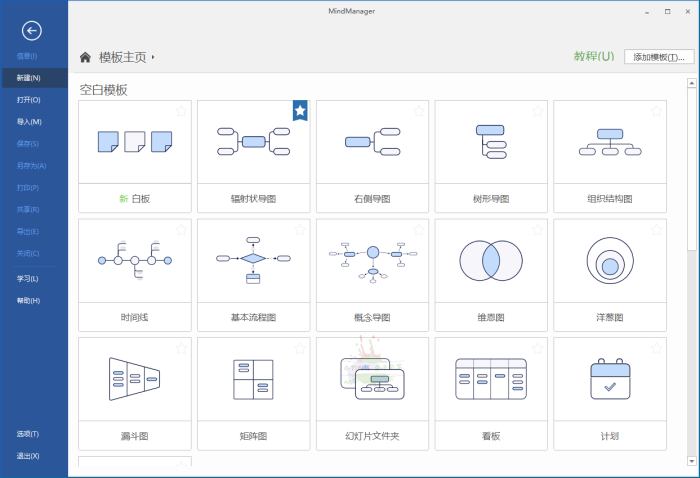
Task: Star the 计划 template card
Action: coord(656,348)
